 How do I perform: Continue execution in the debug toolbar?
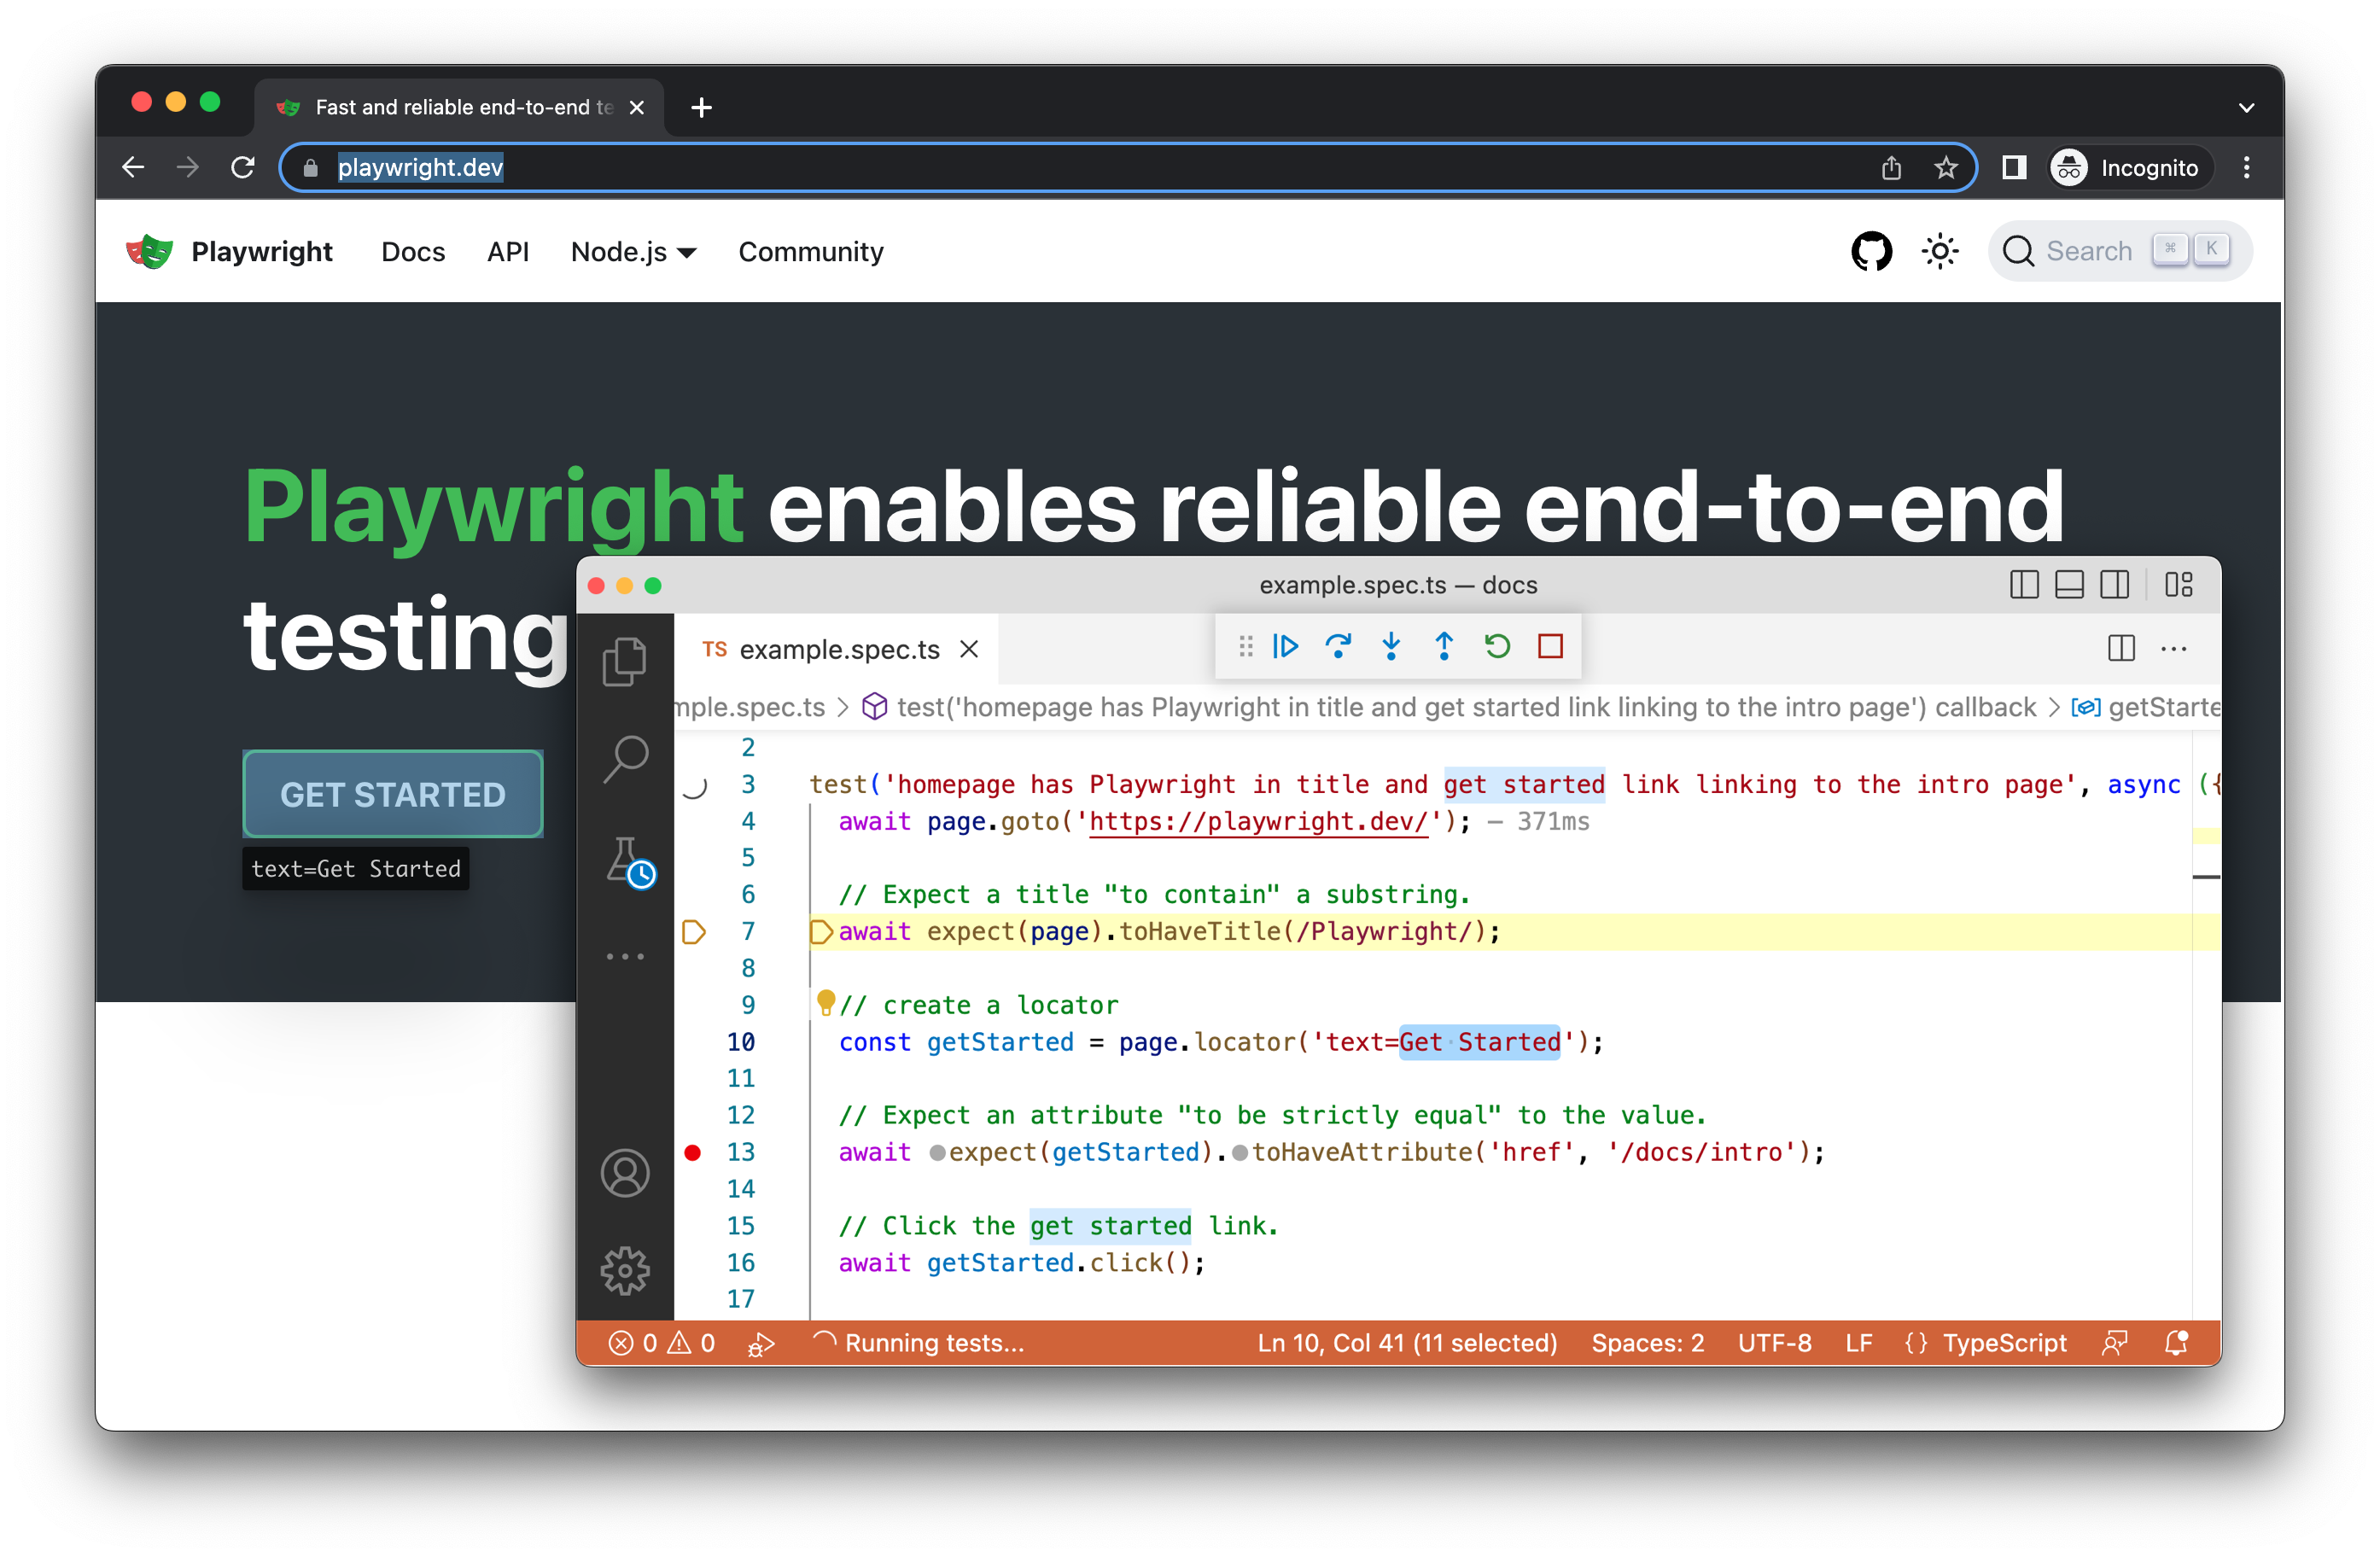(1285, 647)
